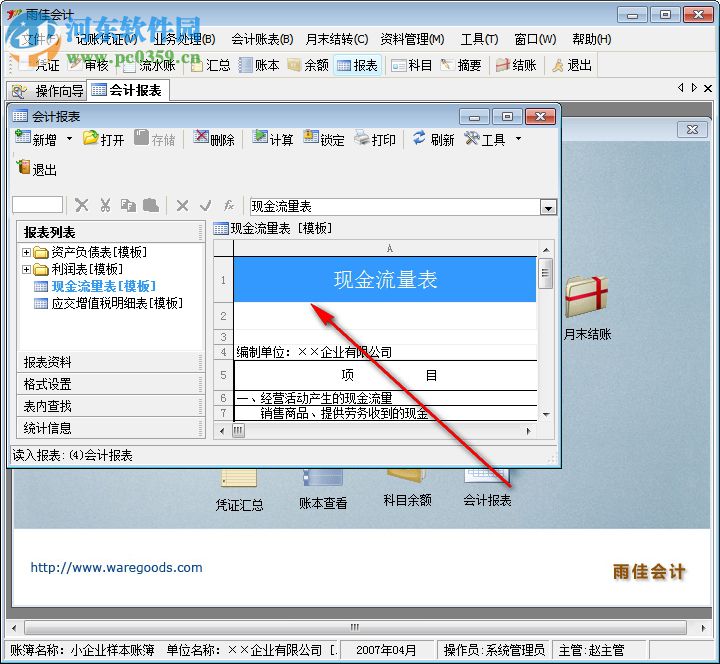Expand the 统计信息 panel

point(111,428)
